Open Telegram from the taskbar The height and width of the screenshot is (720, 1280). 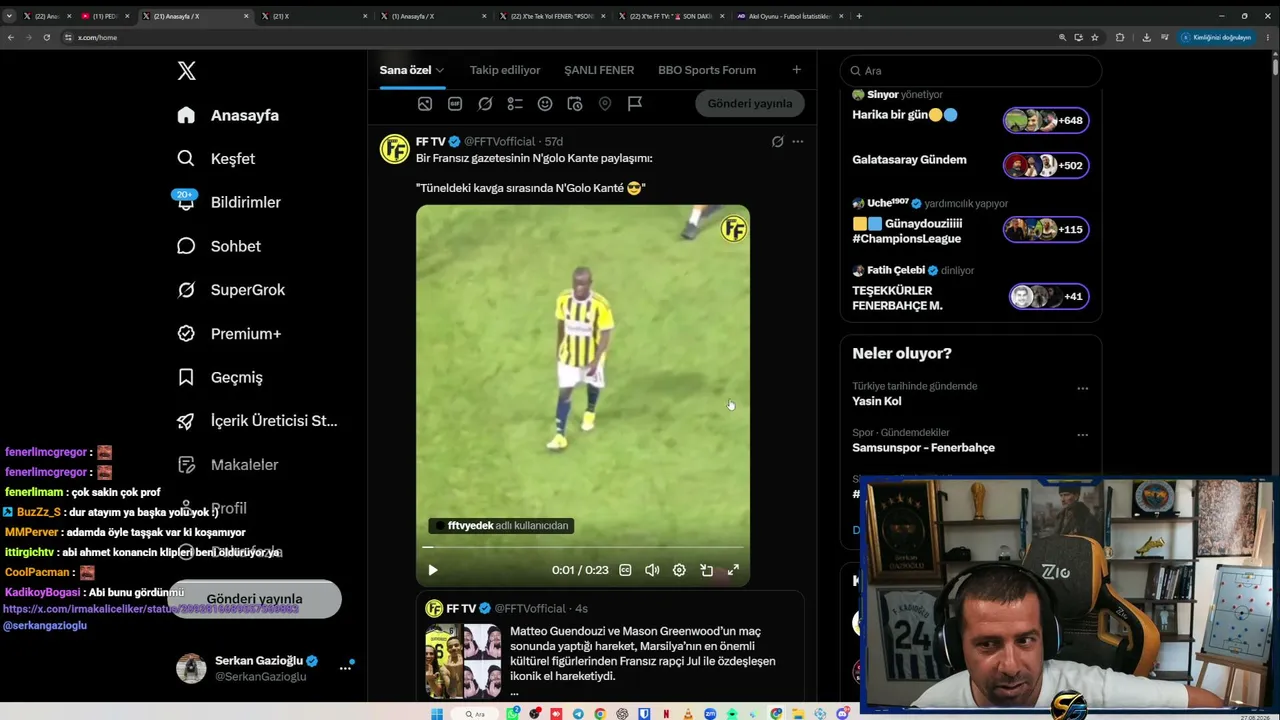click(578, 714)
